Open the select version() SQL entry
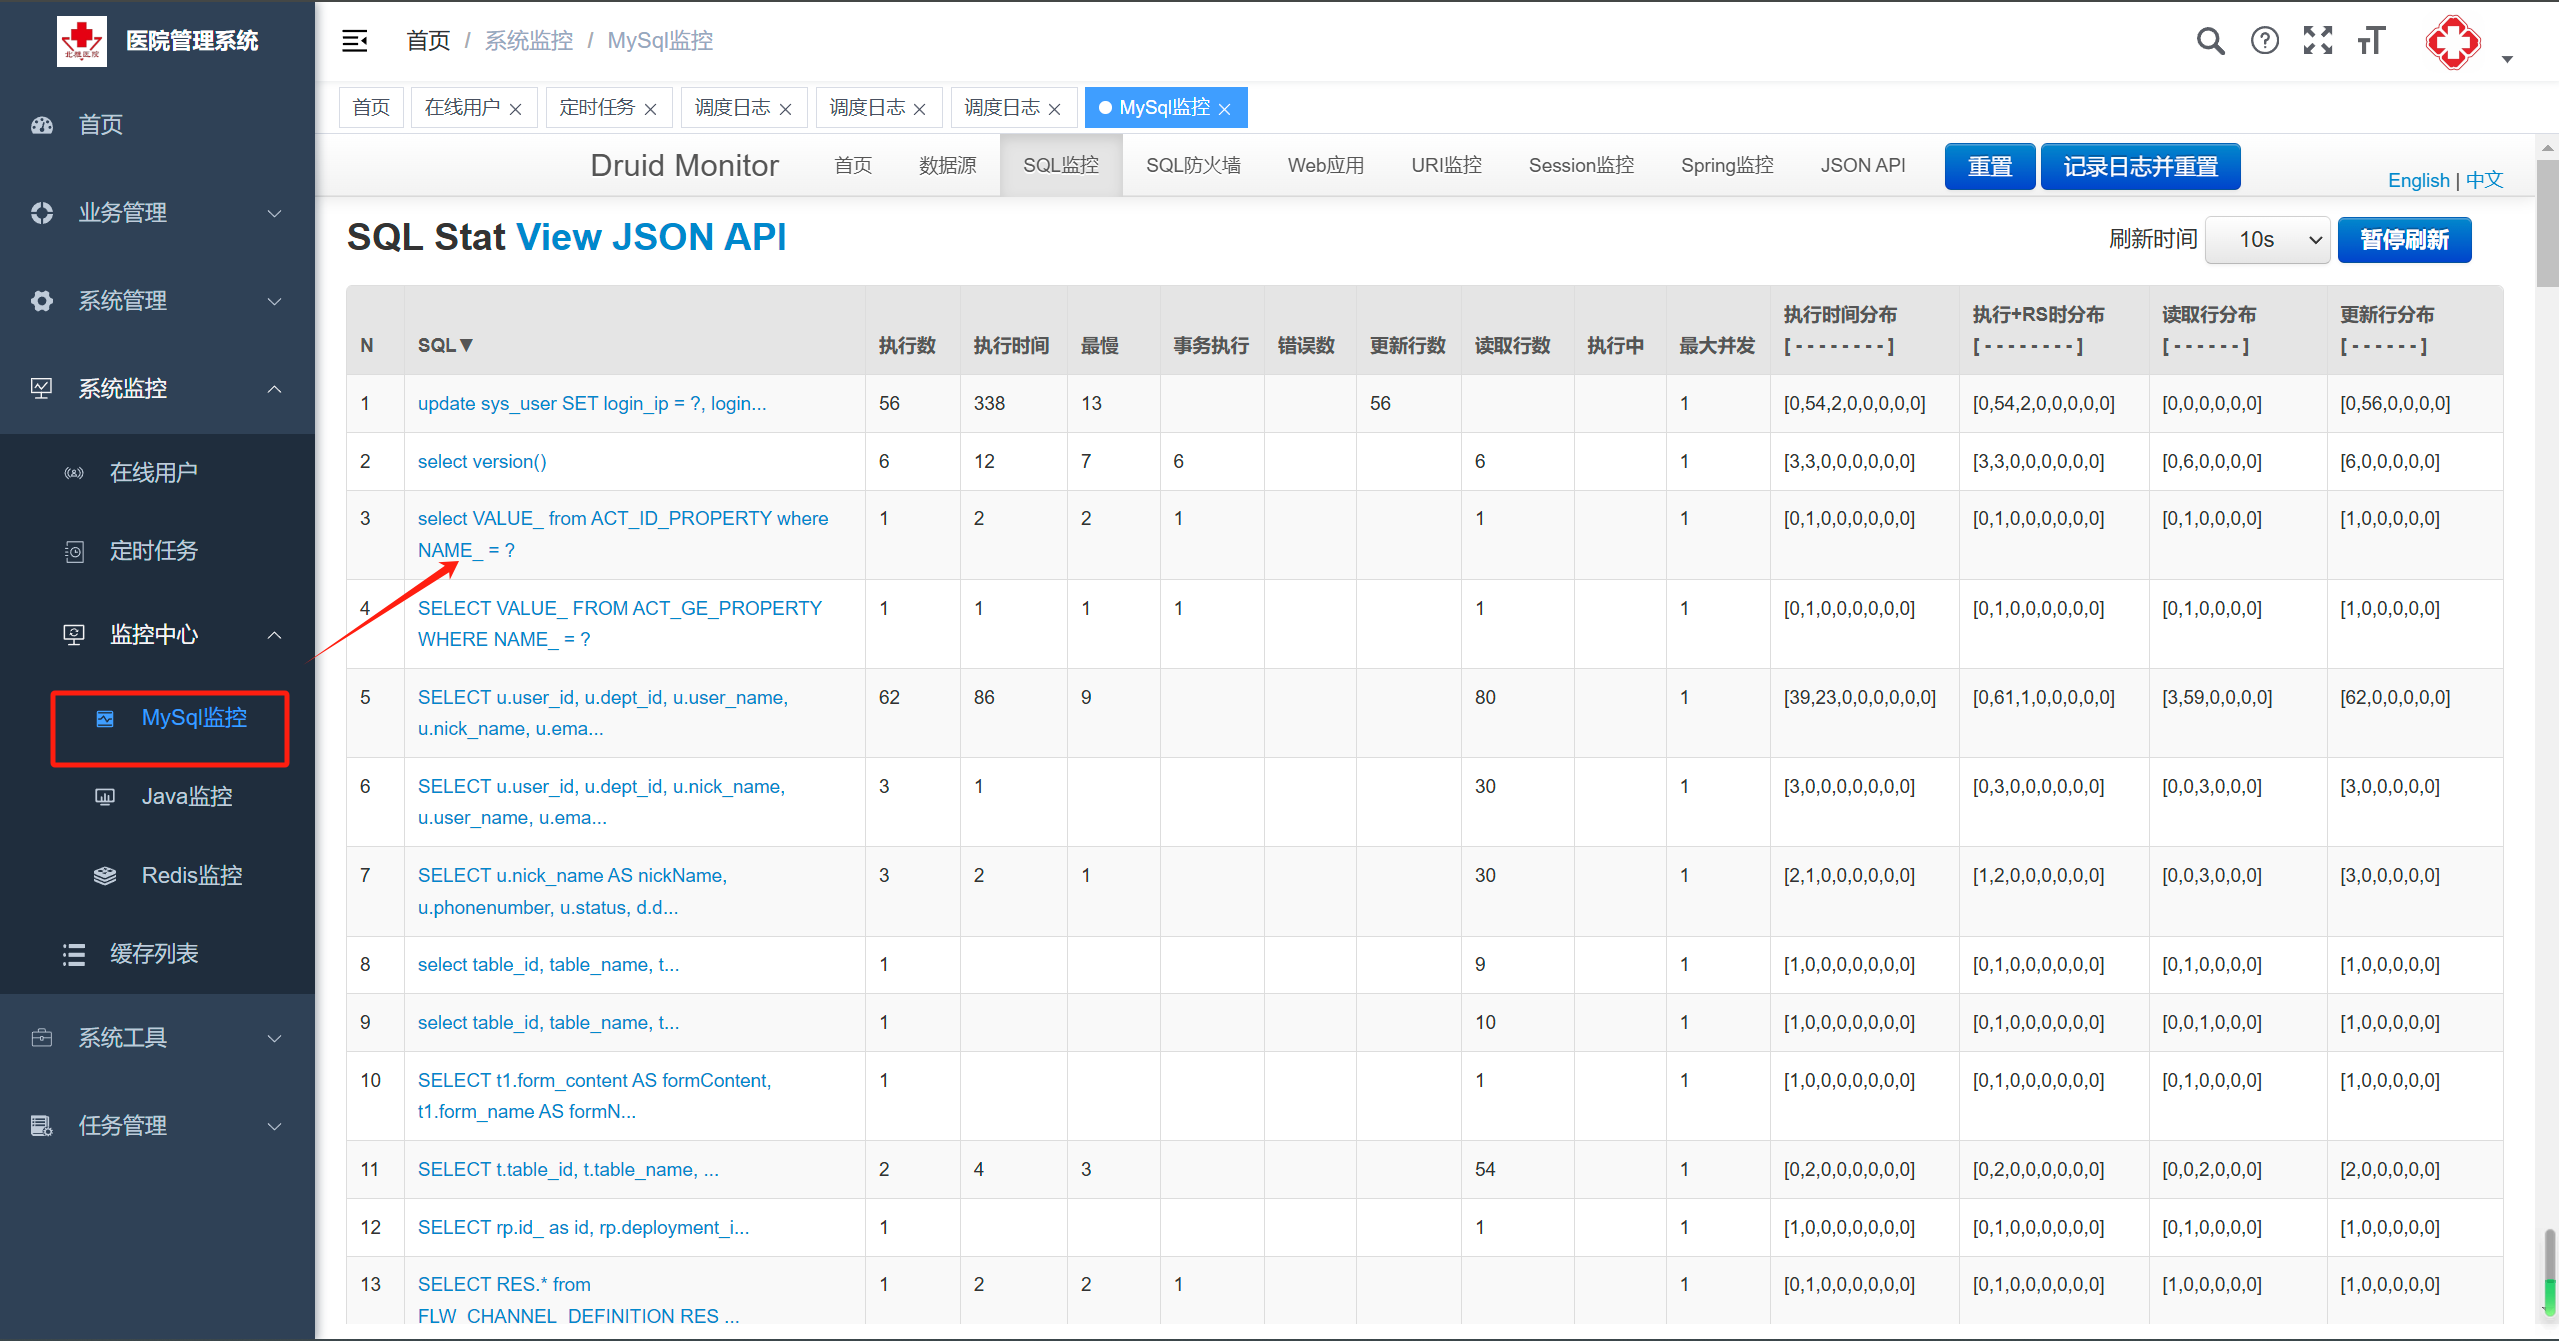Viewport: 2559px width, 1341px height. click(x=482, y=461)
